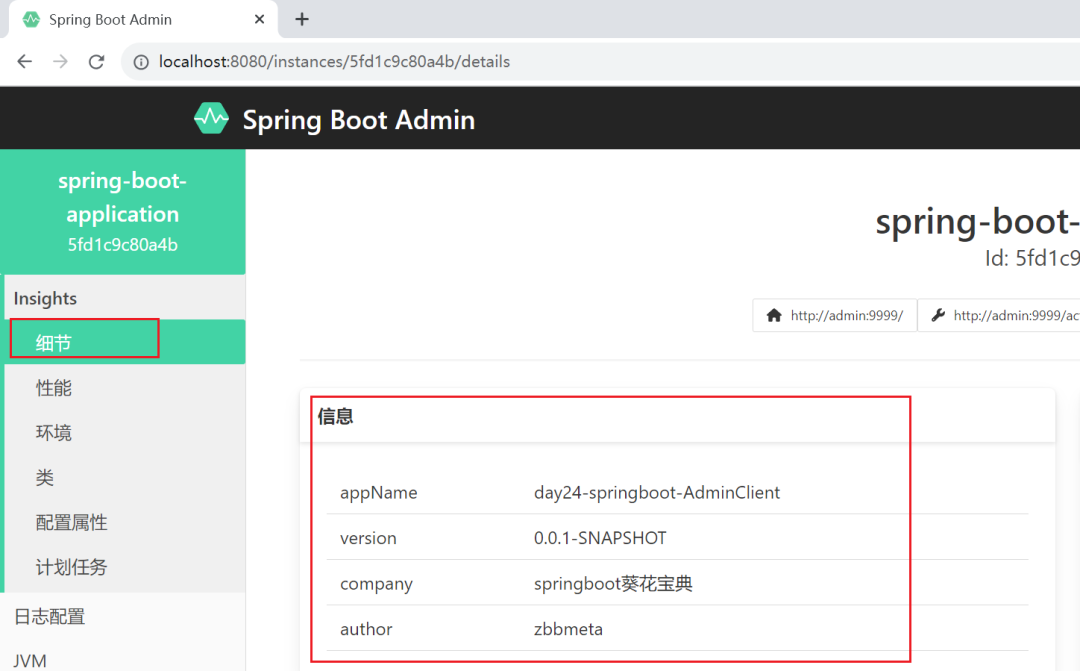Open 配置属性 in the sidebar
This screenshot has width=1080, height=671.
pyautogui.click(x=125, y=522)
